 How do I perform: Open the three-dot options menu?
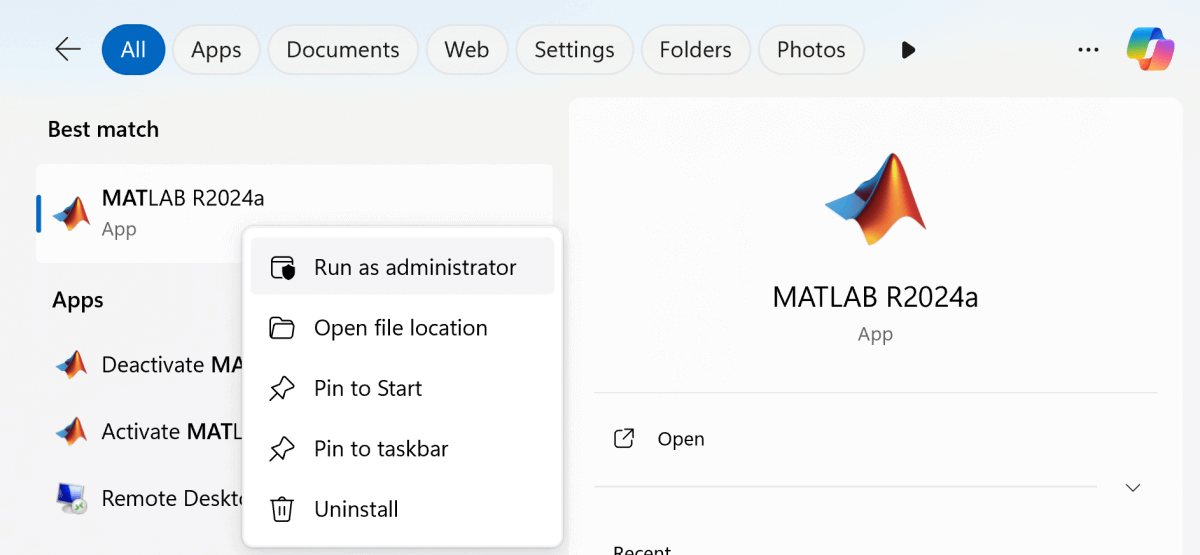(1088, 49)
